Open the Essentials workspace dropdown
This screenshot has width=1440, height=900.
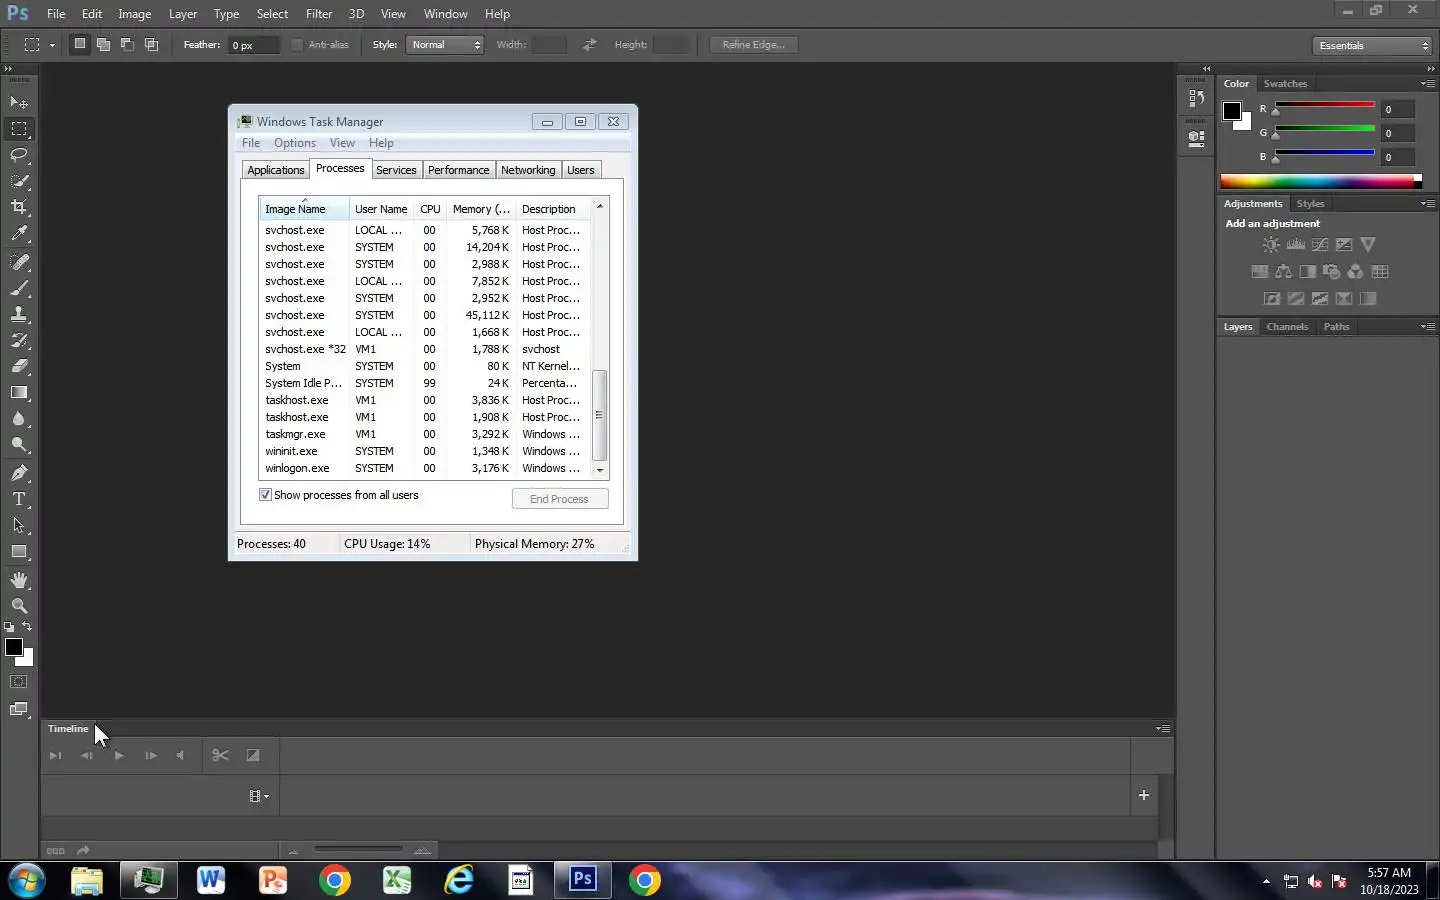(x=1373, y=46)
